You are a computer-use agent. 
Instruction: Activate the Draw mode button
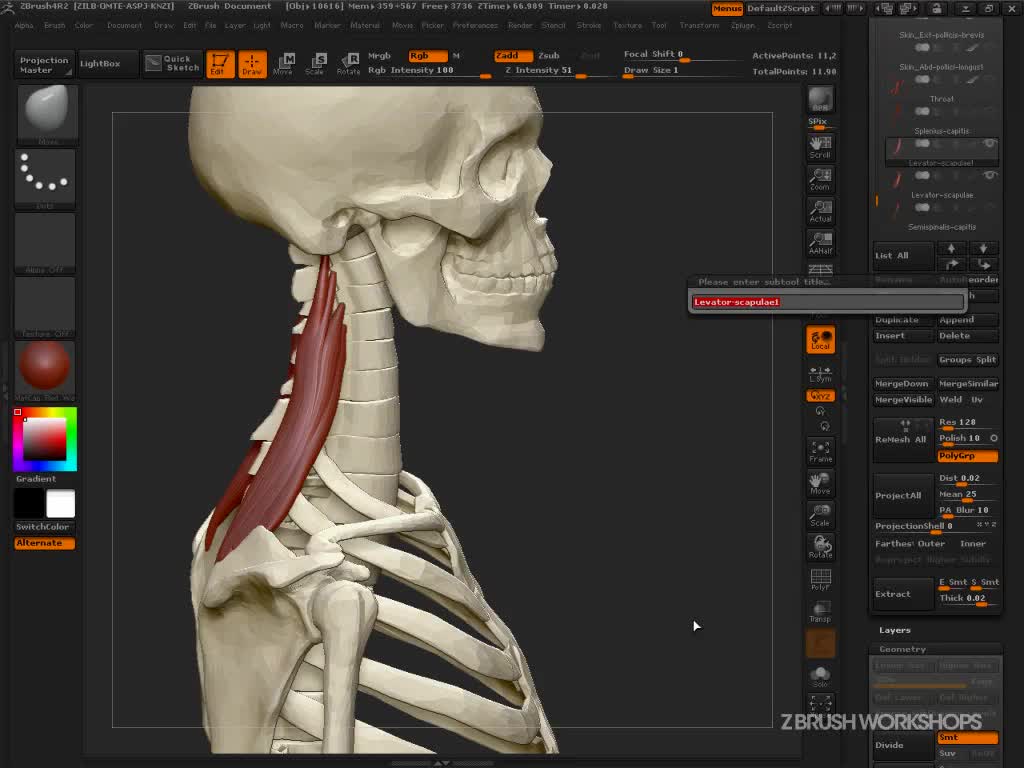coord(252,64)
